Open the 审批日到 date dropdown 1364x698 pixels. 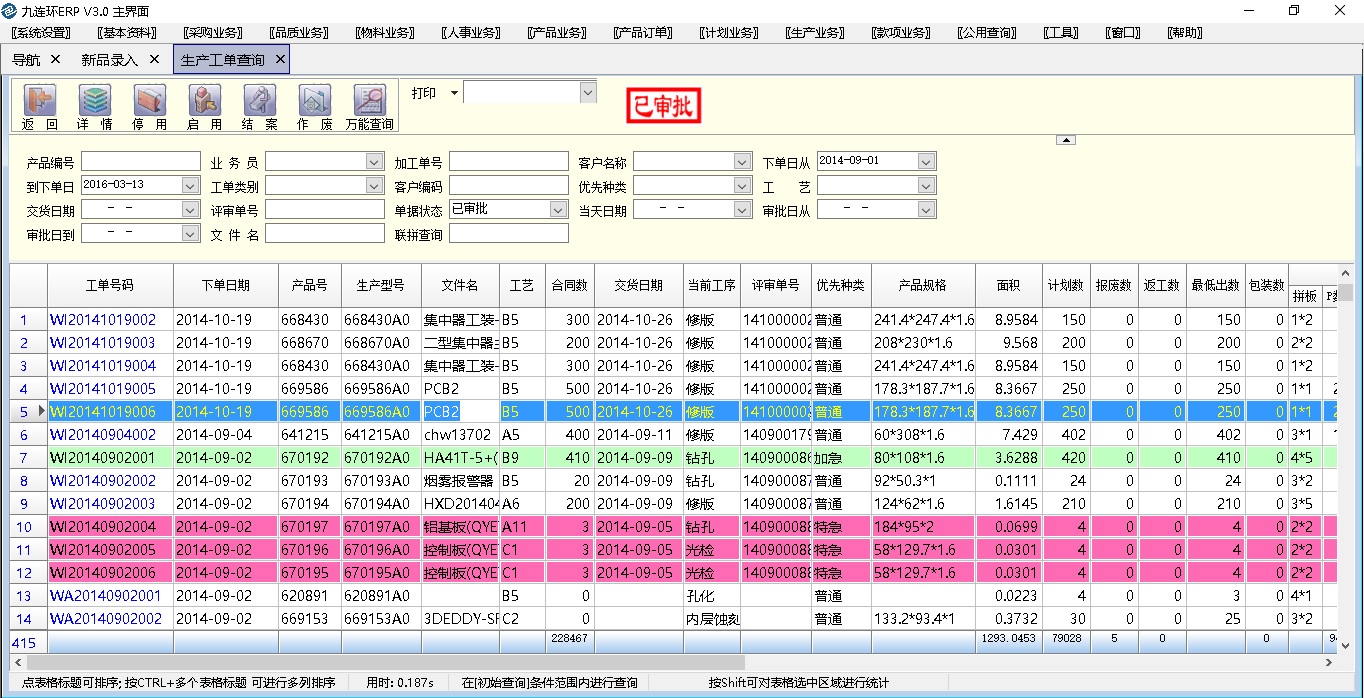[191, 233]
